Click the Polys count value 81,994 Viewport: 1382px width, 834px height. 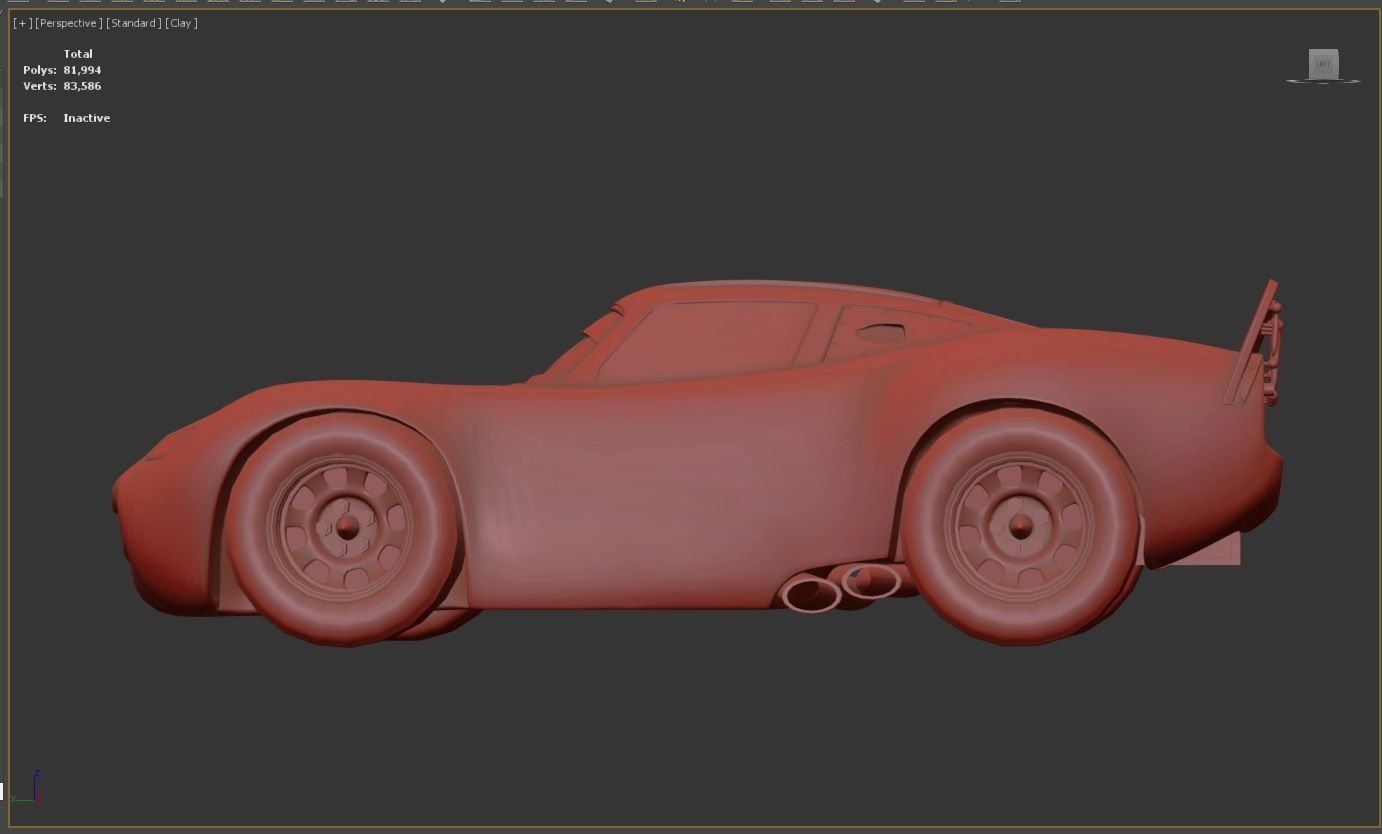click(x=82, y=70)
